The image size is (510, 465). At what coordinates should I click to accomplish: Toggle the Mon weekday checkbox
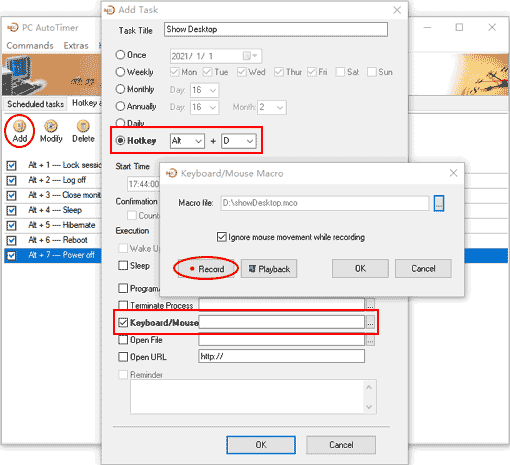tap(174, 72)
